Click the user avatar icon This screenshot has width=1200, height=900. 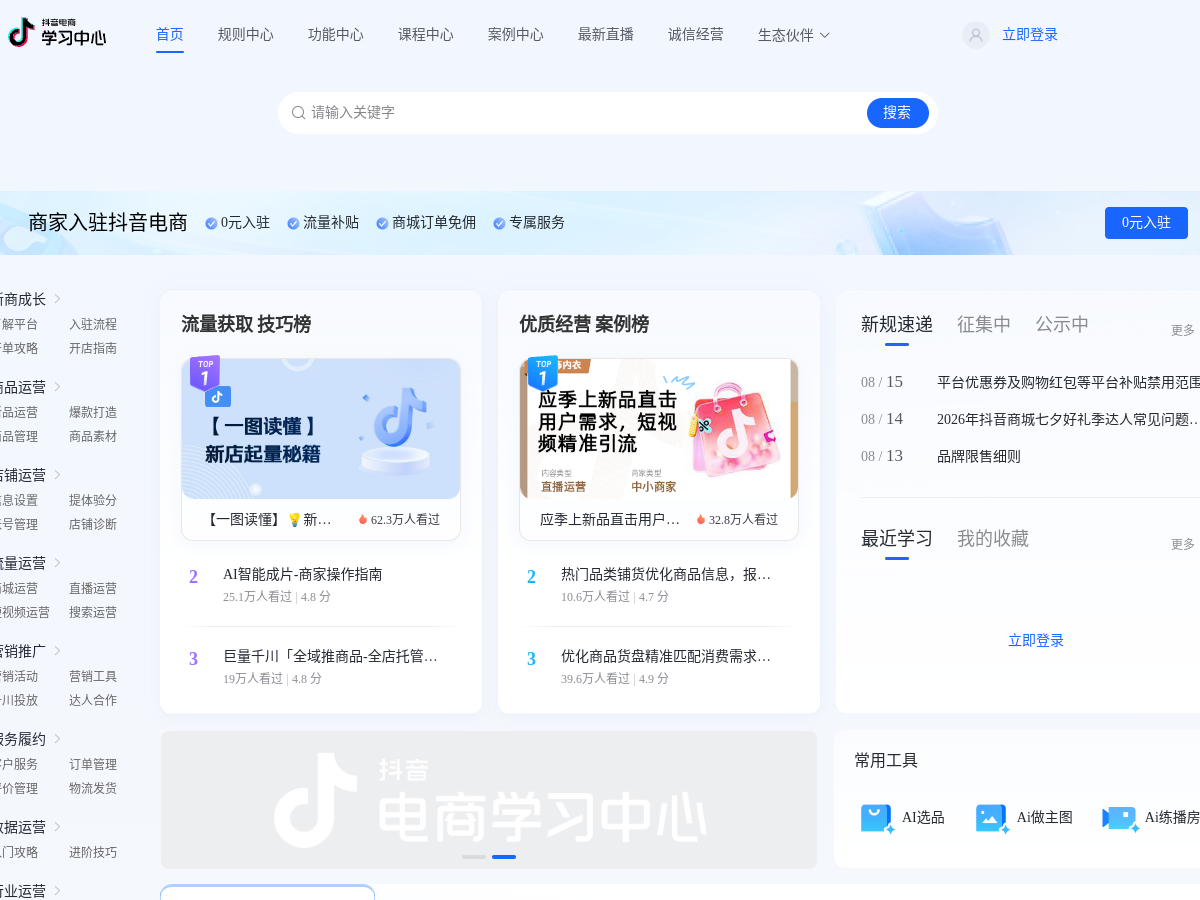[x=976, y=35]
